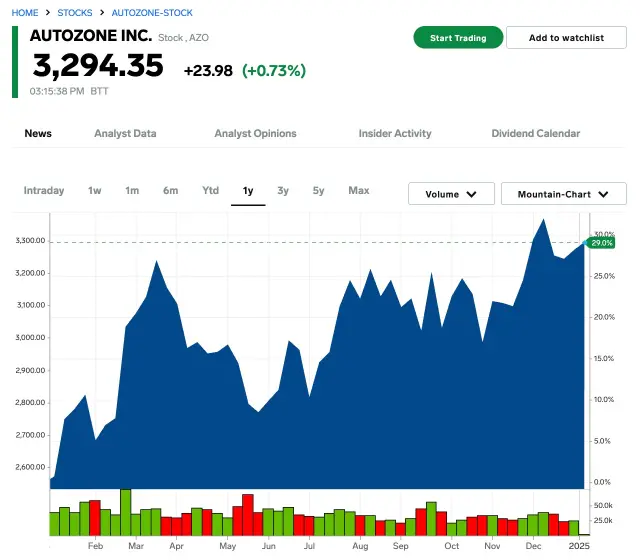Click the Start Trading button
The width and height of the screenshot is (640, 560).
457,38
